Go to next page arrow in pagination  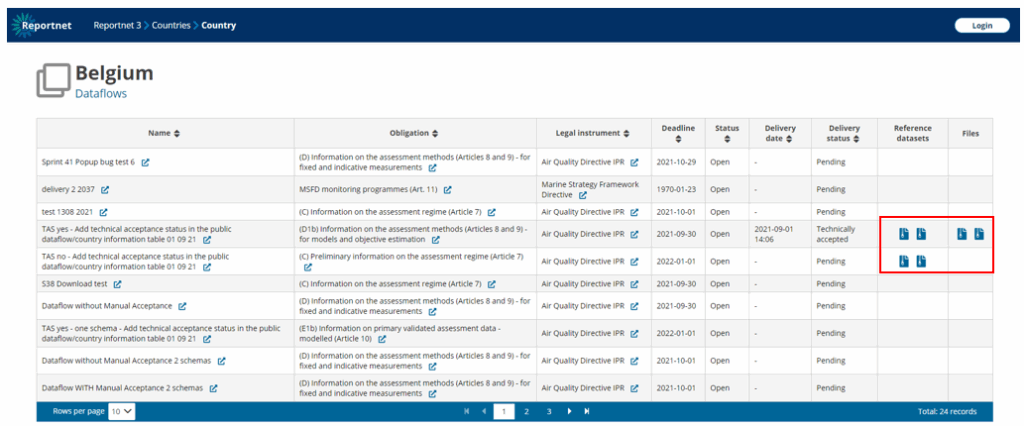570,411
